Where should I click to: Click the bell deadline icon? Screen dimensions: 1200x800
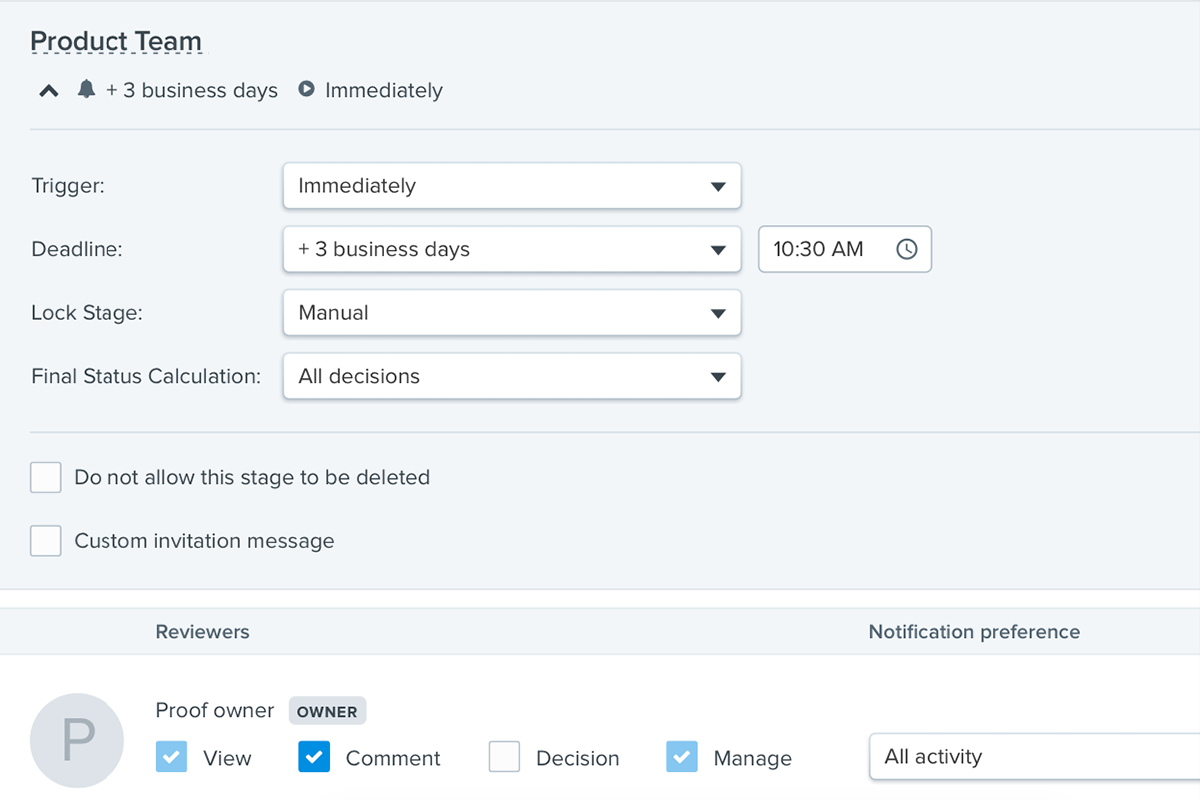click(86, 90)
